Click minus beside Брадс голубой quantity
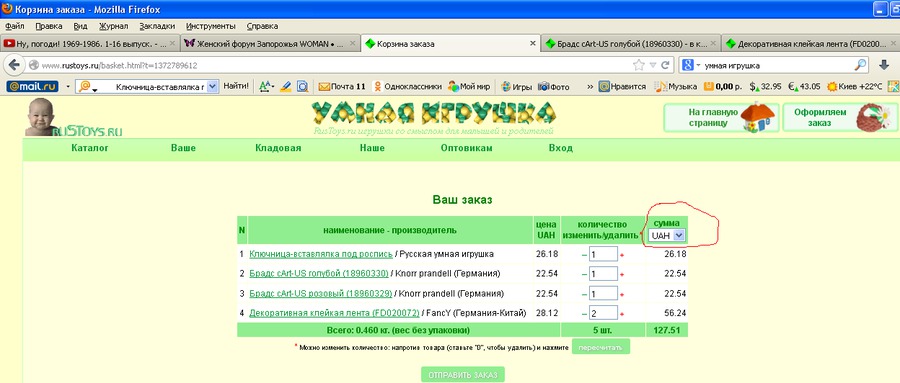The width and height of the screenshot is (900, 383). point(584,274)
